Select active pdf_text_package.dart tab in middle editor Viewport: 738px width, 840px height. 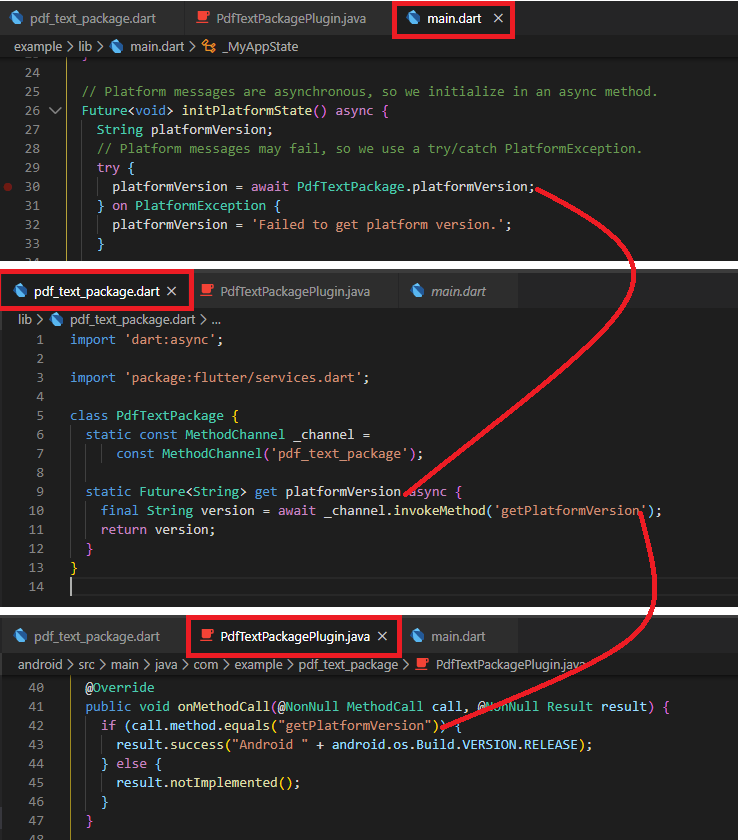pos(96,291)
